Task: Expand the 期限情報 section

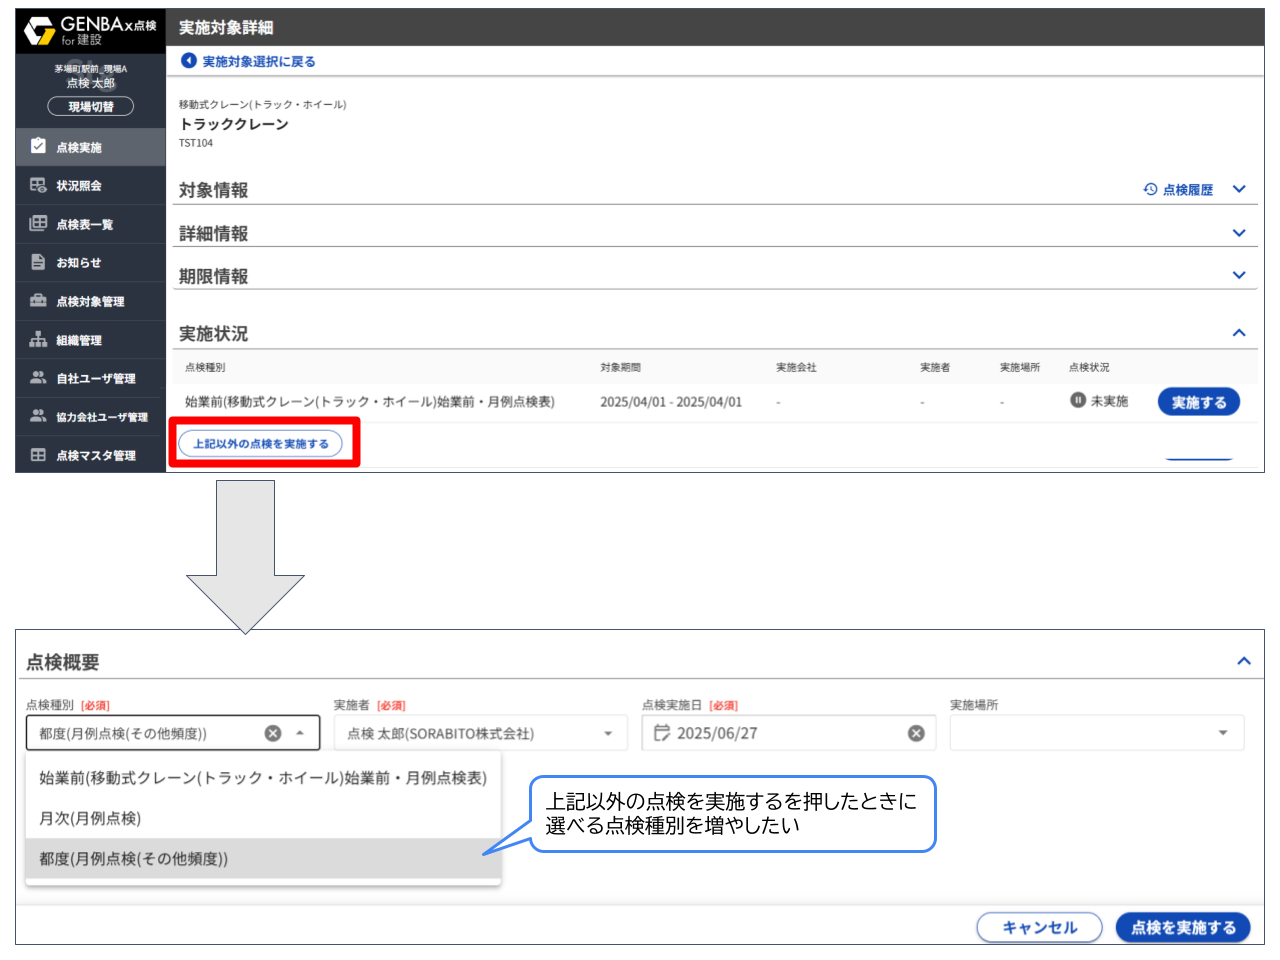Action: 1239,276
